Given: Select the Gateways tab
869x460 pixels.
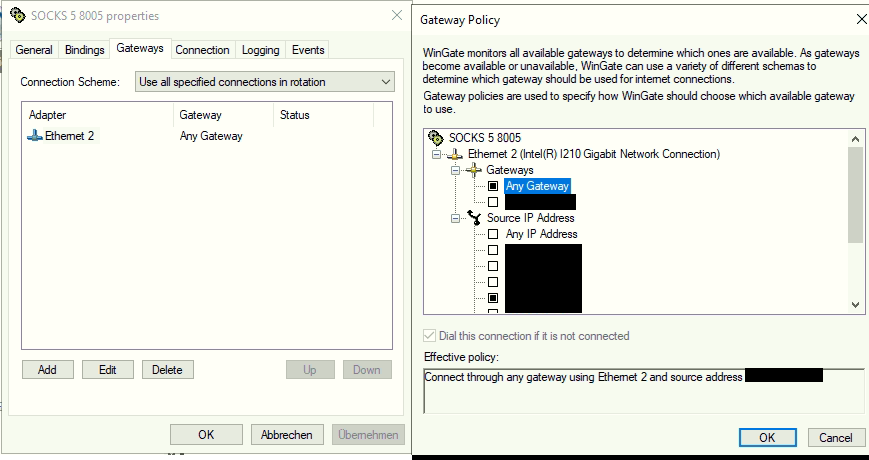Looking at the screenshot, I should pos(140,48).
